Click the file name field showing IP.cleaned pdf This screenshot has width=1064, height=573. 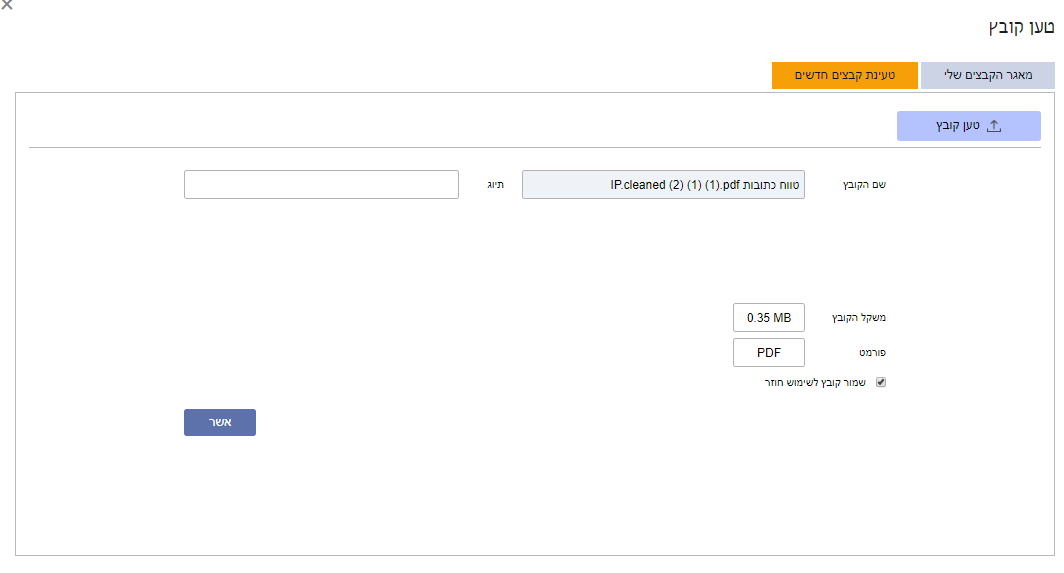pos(663,185)
